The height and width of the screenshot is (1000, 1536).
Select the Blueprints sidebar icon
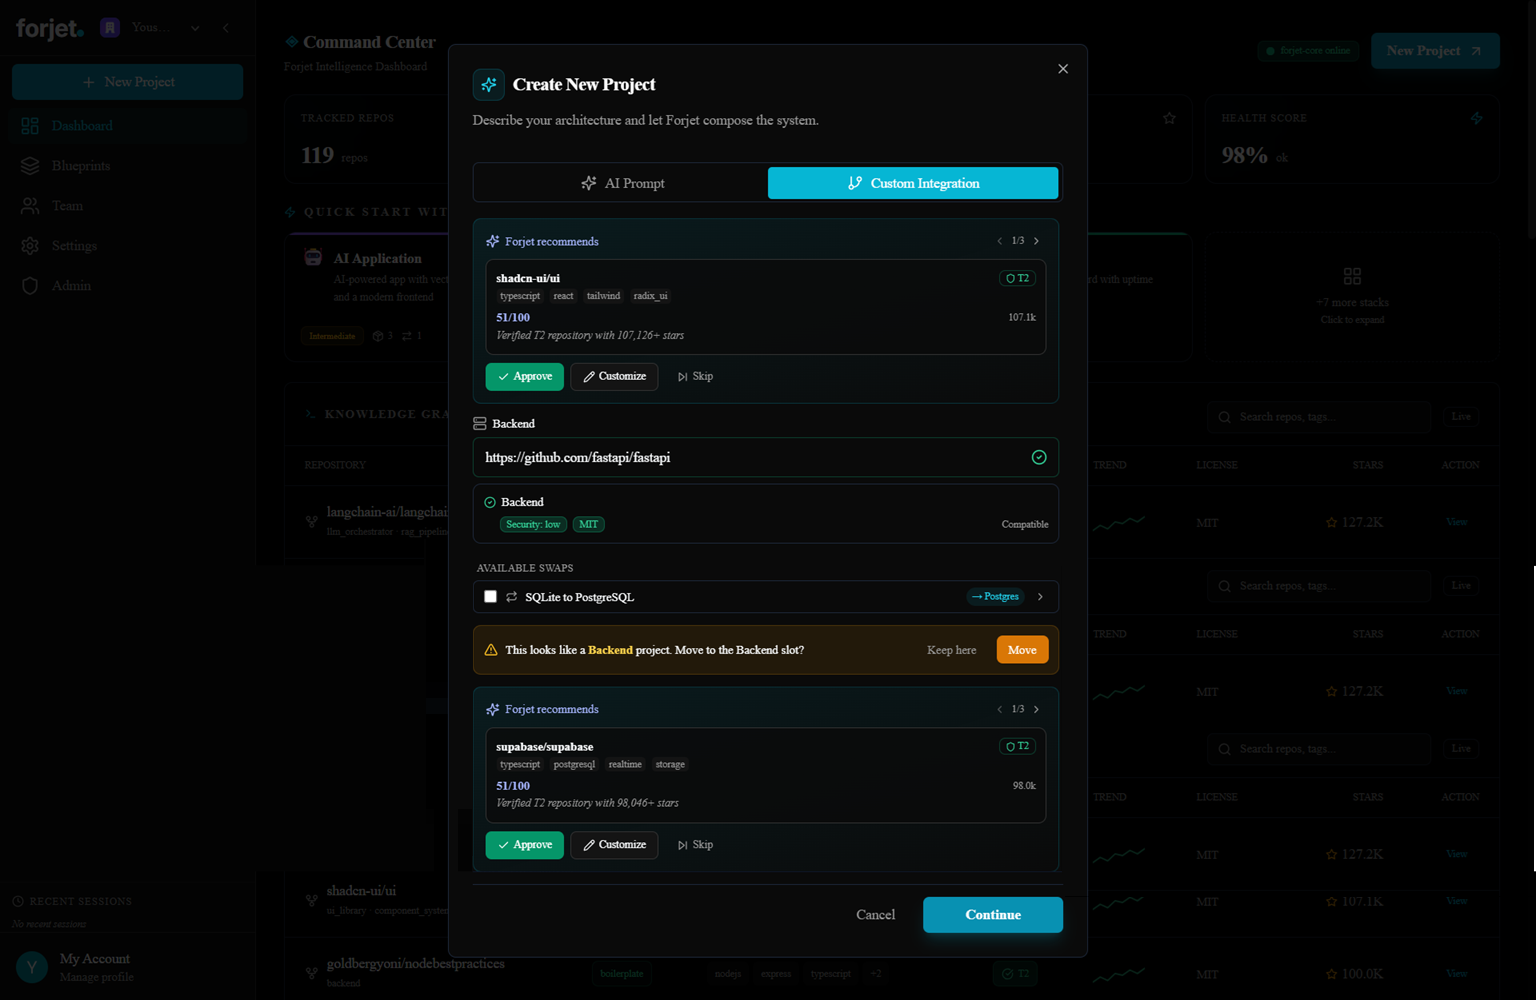pyautogui.click(x=30, y=165)
